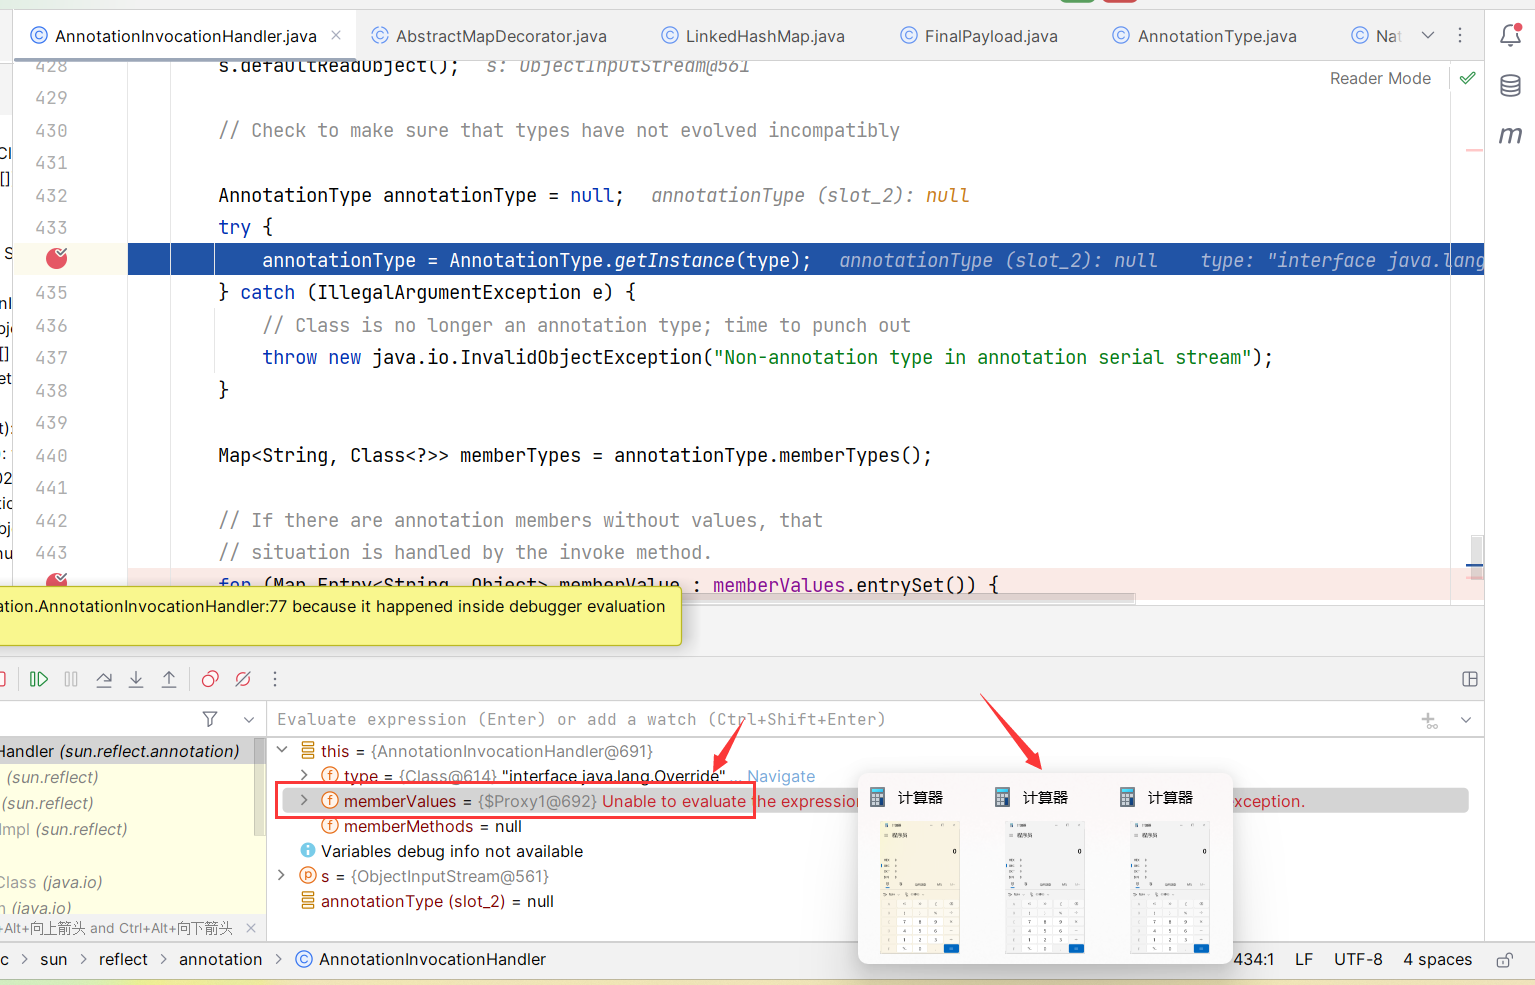Open the Notifications bell panel
This screenshot has height=985, width=1535.
1510,37
